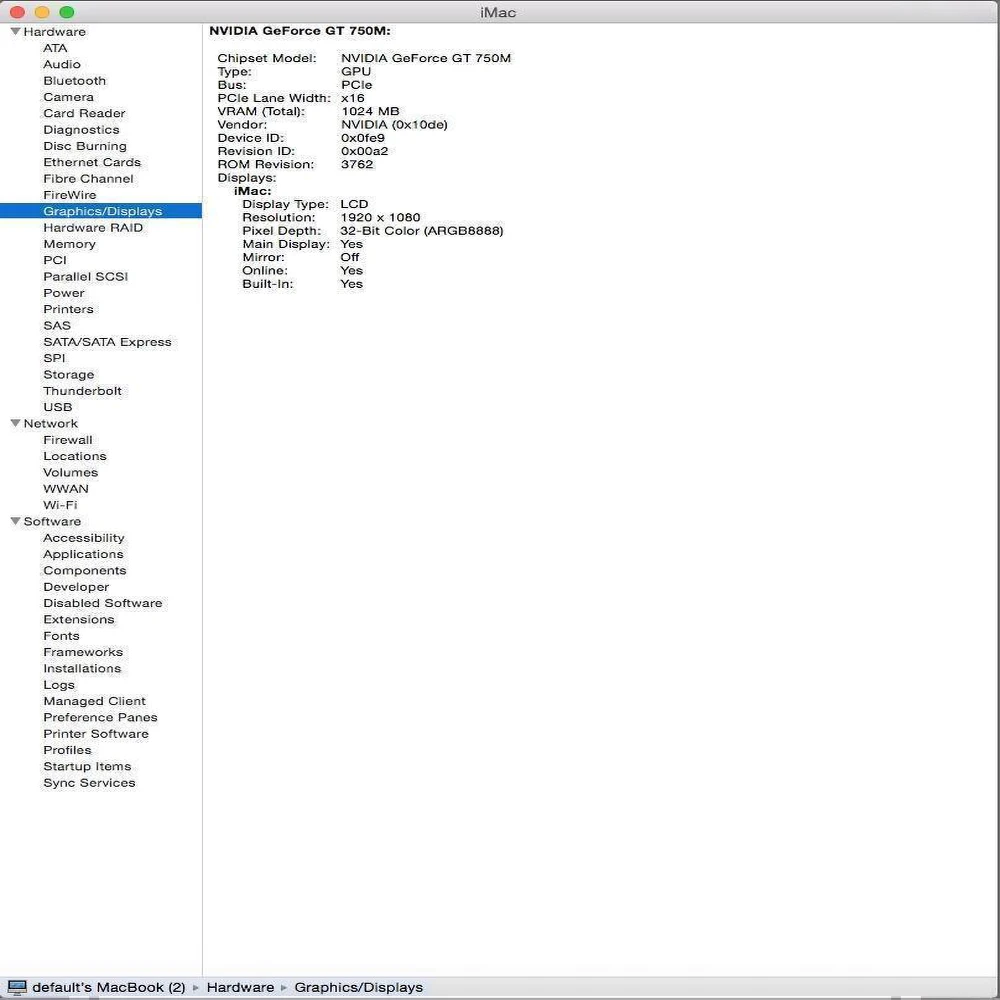Show Installations history

pyautogui.click(x=82, y=668)
